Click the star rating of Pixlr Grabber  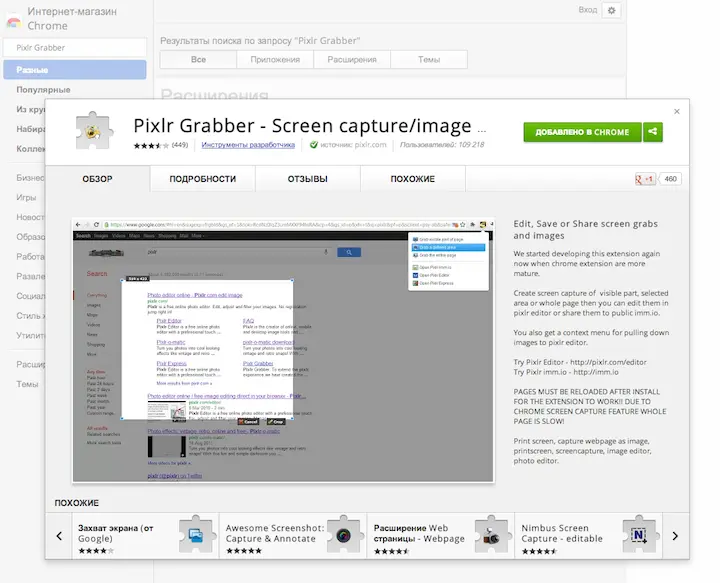pos(151,146)
